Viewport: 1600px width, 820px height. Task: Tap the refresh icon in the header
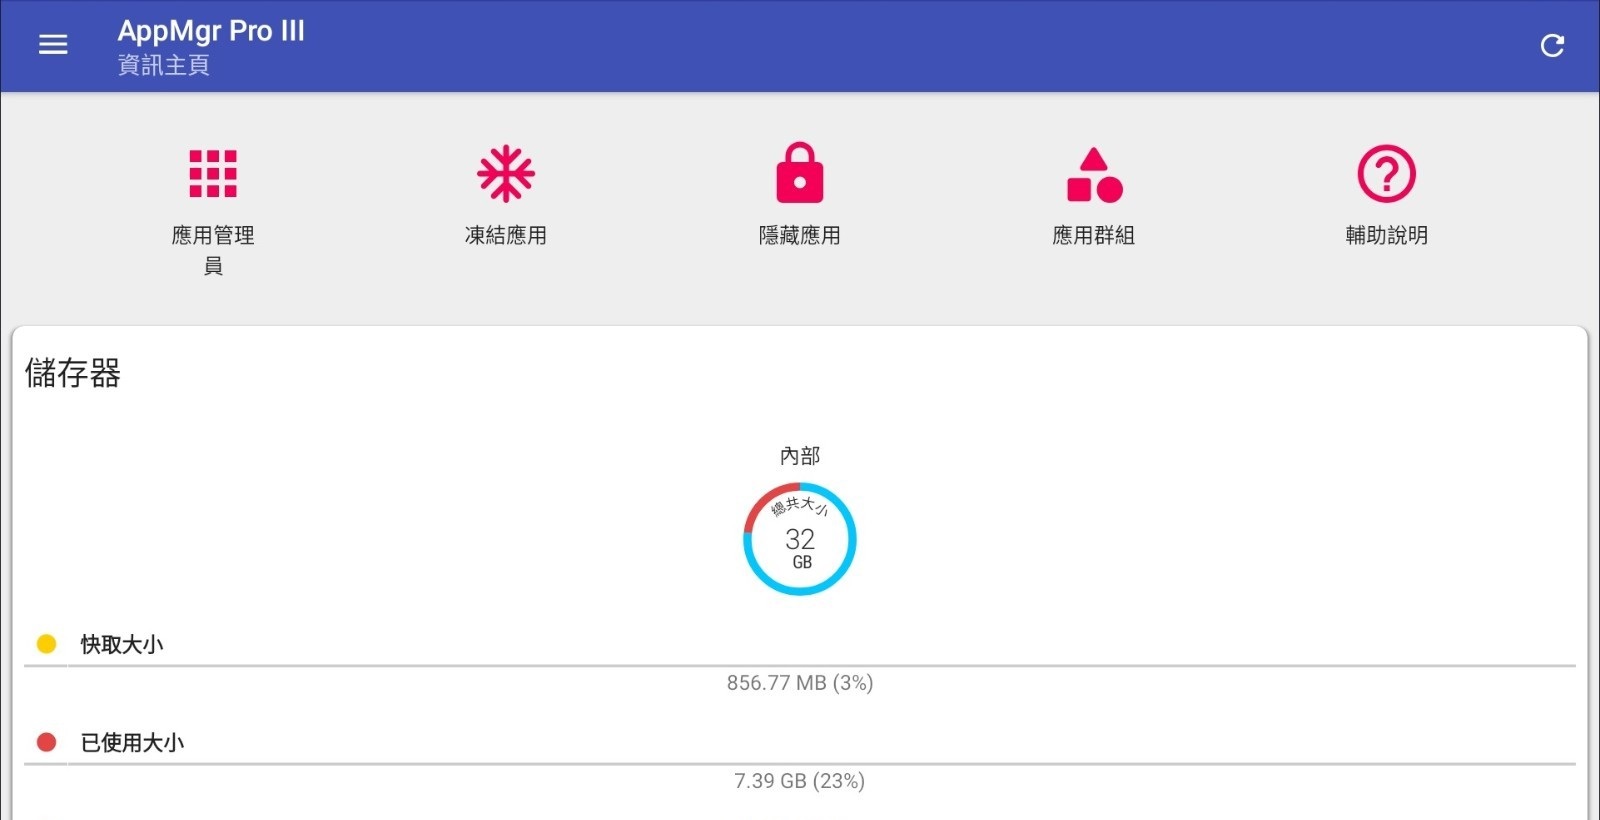coord(1552,45)
